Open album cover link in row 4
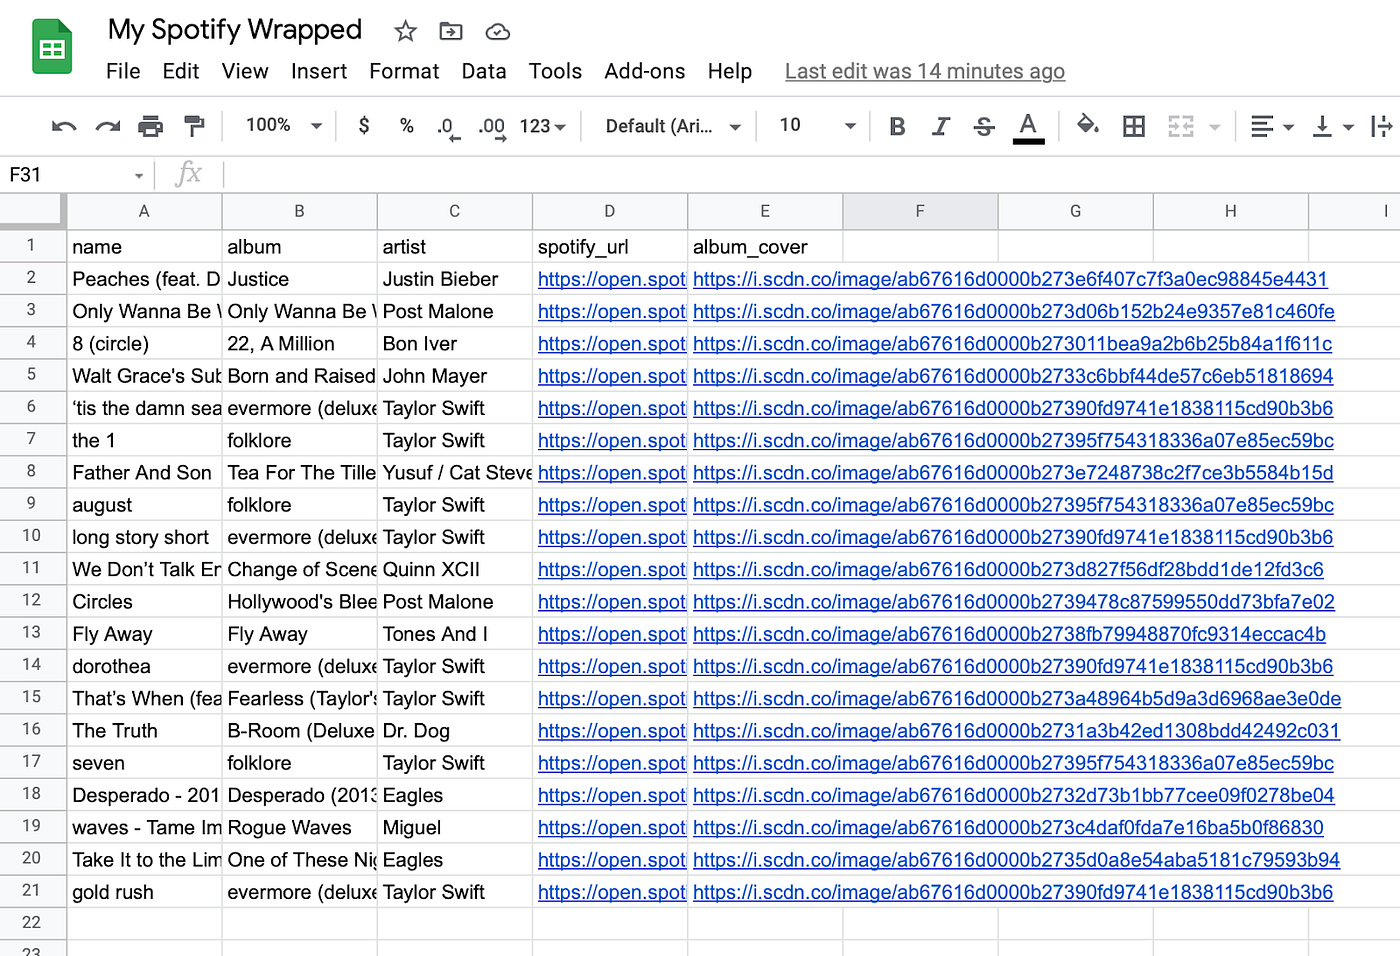Viewport: 1400px width, 956px height. (x=1012, y=344)
